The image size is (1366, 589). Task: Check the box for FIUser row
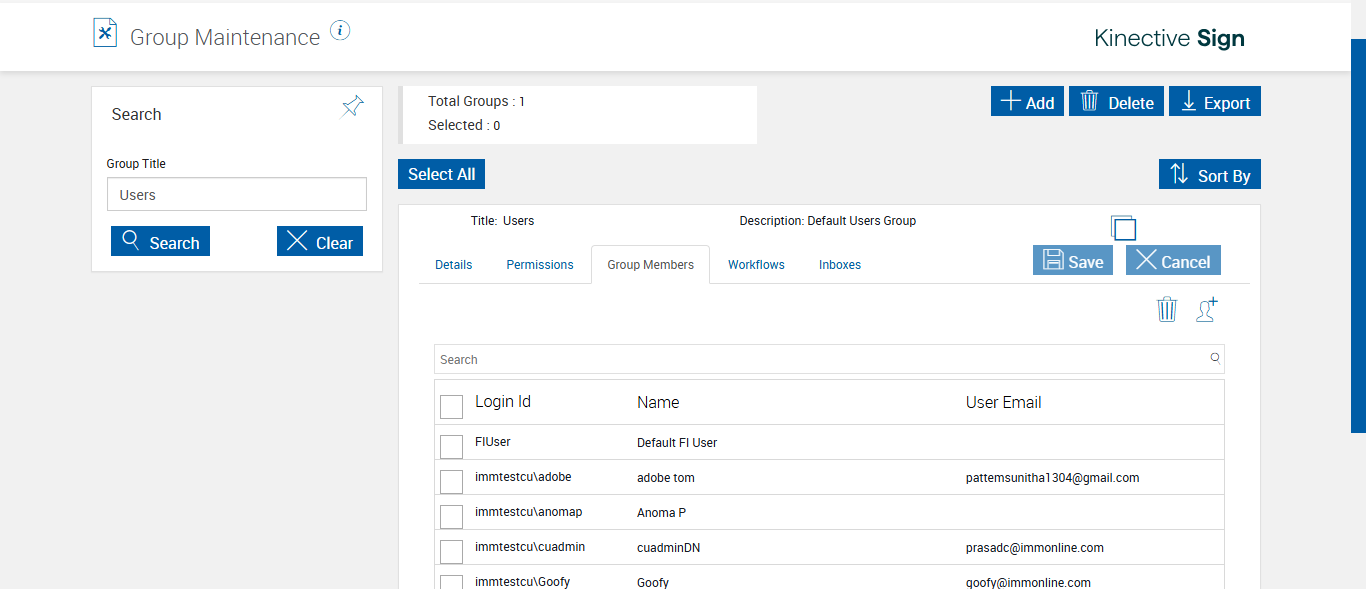(x=452, y=446)
